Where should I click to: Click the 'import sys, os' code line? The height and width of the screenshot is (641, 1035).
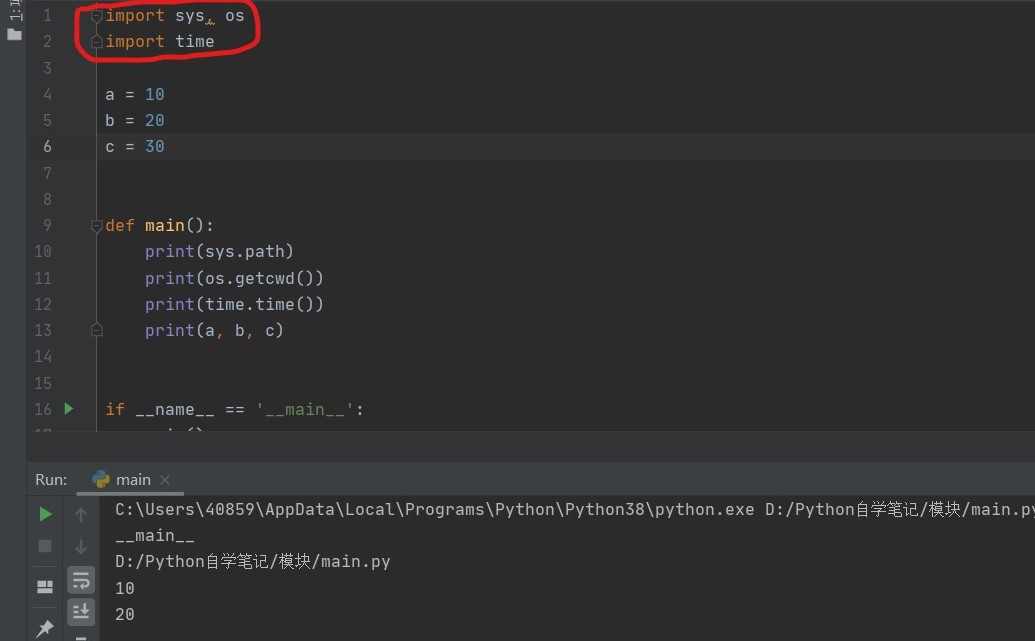(x=175, y=16)
